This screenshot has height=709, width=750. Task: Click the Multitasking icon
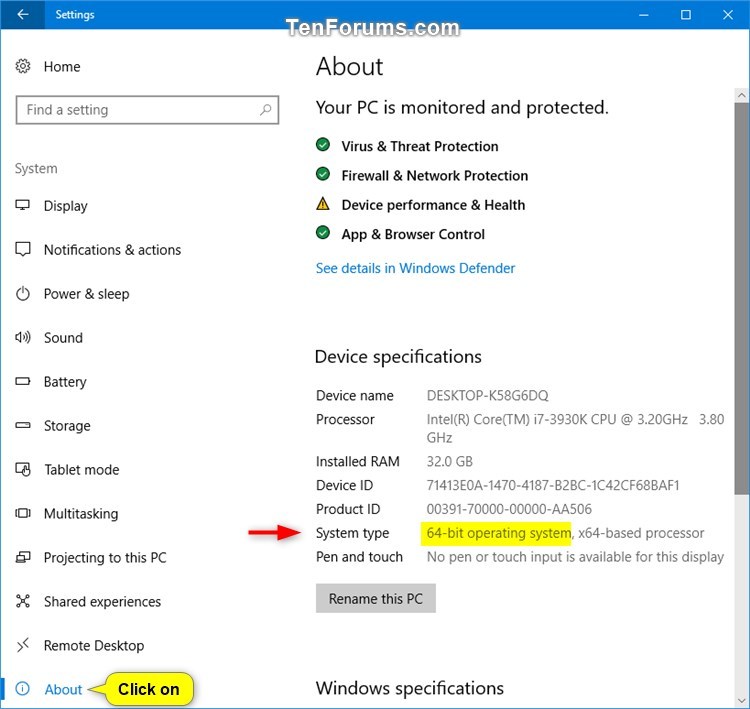coord(22,513)
